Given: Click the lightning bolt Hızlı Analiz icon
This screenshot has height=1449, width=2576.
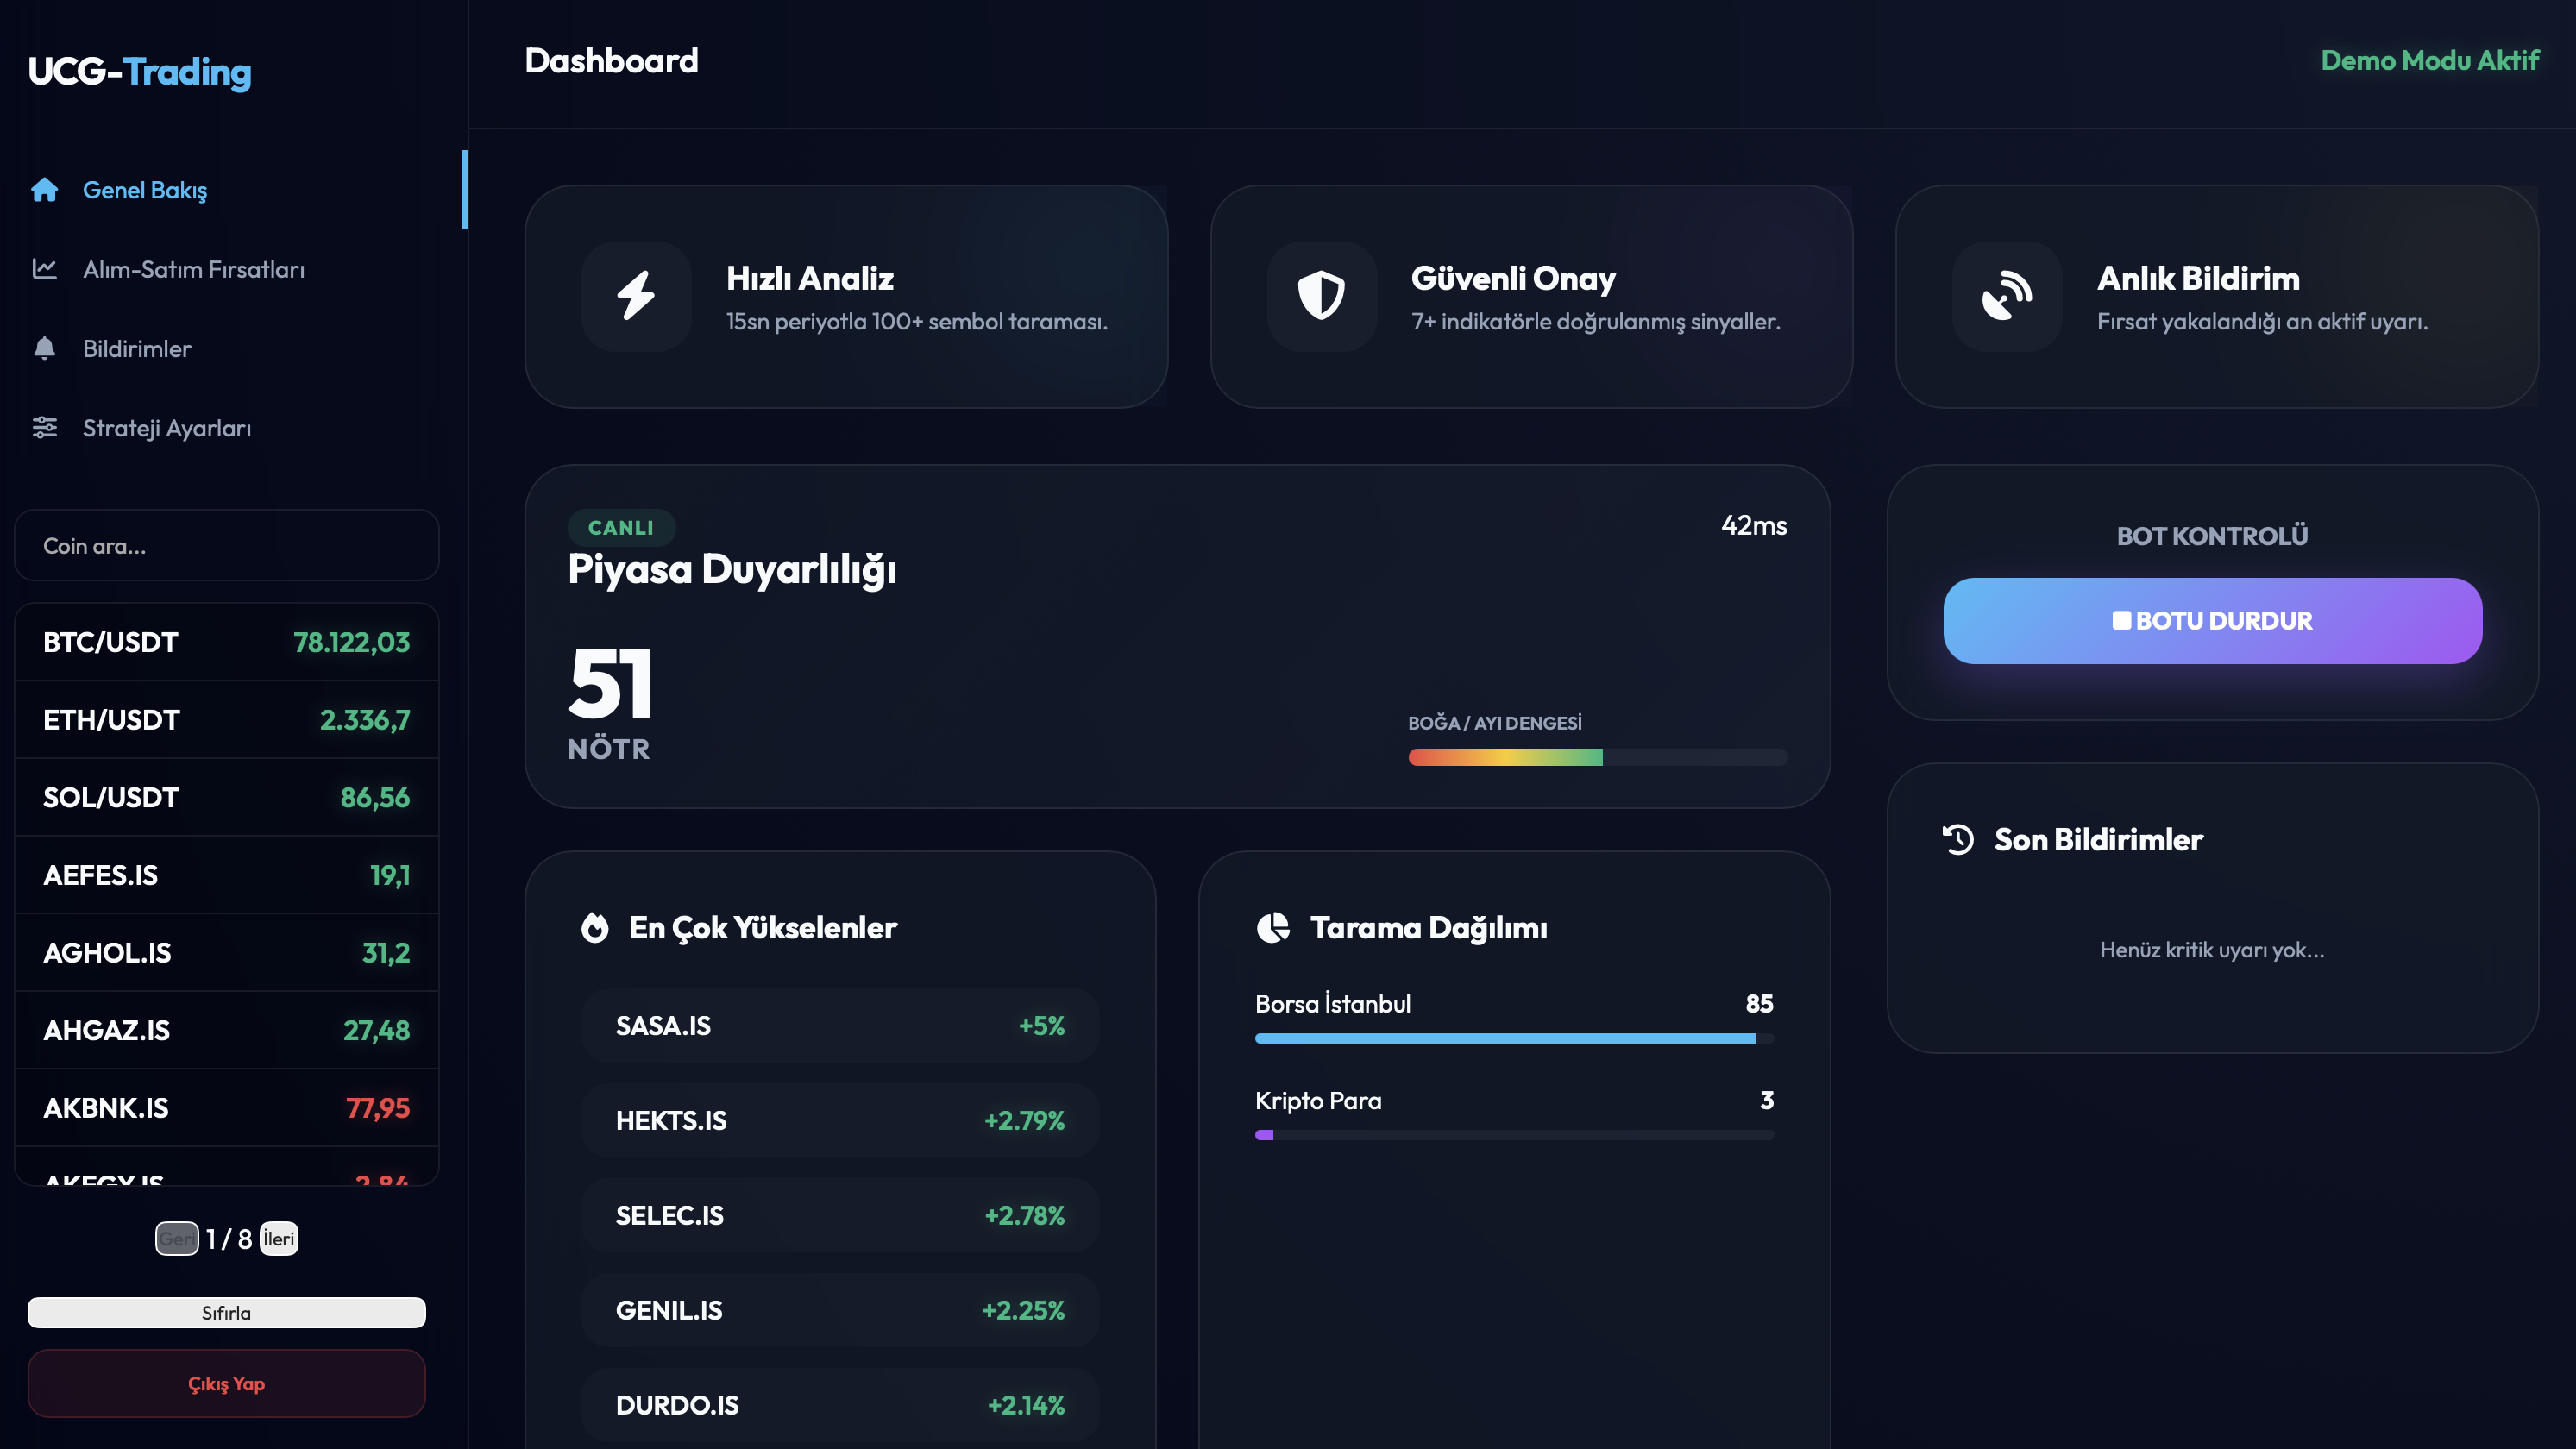Looking at the screenshot, I should 636,295.
